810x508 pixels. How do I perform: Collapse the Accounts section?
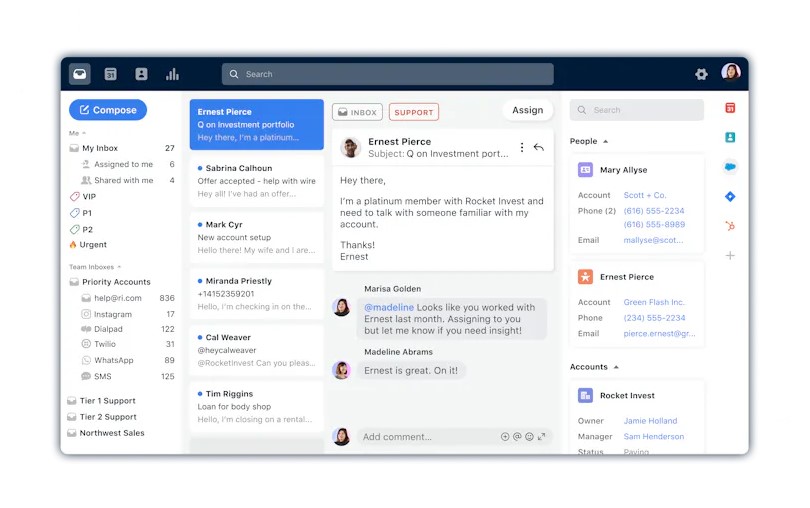[x=616, y=367]
